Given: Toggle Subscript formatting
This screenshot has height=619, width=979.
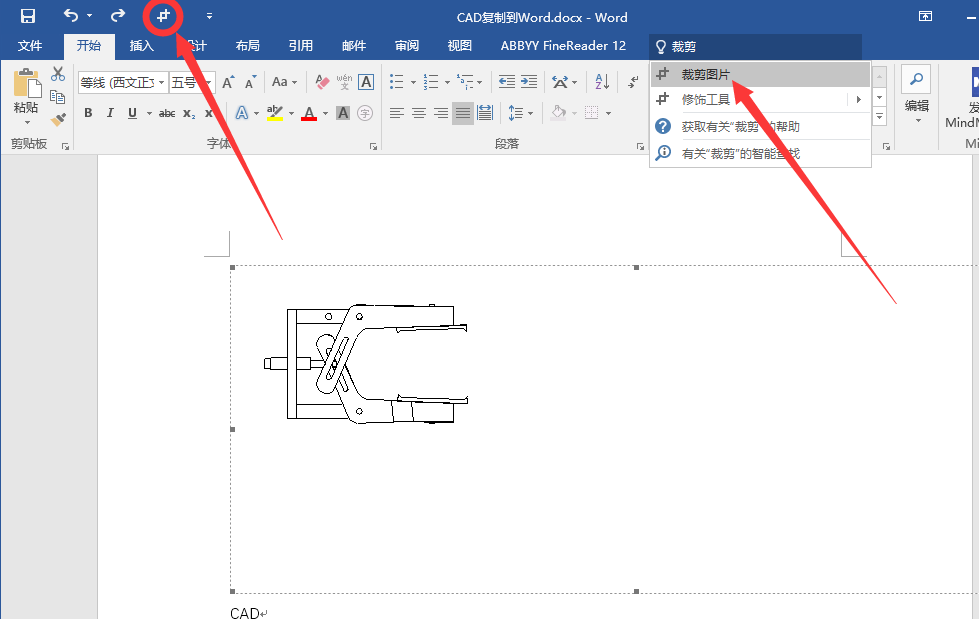Looking at the screenshot, I should pyautogui.click(x=189, y=113).
